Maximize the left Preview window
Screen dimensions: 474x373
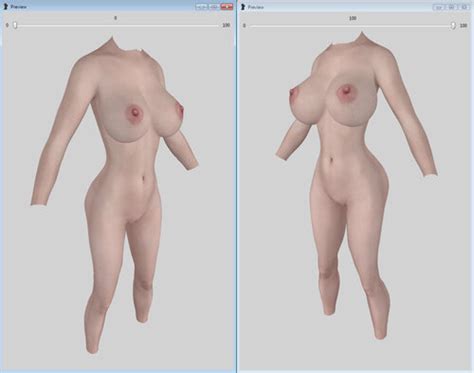click(x=214, y=7)
